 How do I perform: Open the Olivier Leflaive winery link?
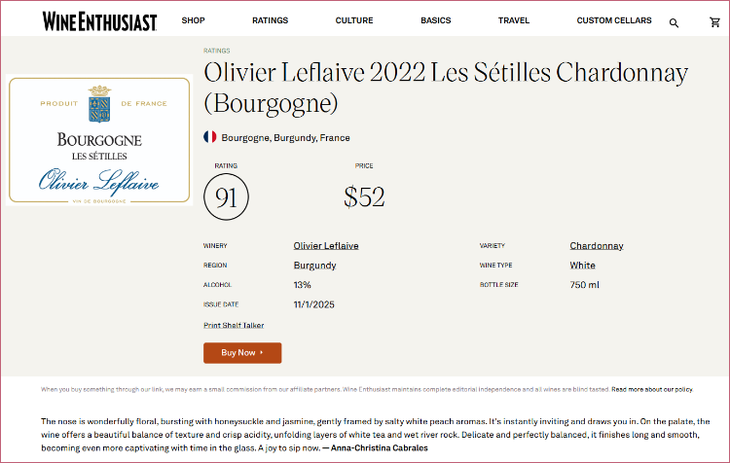[x=326, y=246]
